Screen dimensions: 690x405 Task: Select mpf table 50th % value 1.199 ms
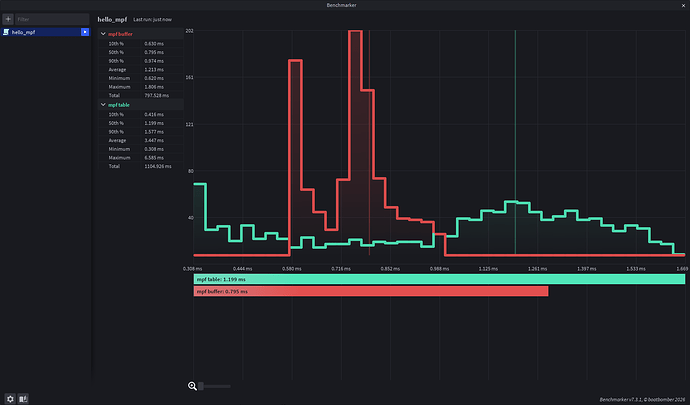[x=154, y=123]
